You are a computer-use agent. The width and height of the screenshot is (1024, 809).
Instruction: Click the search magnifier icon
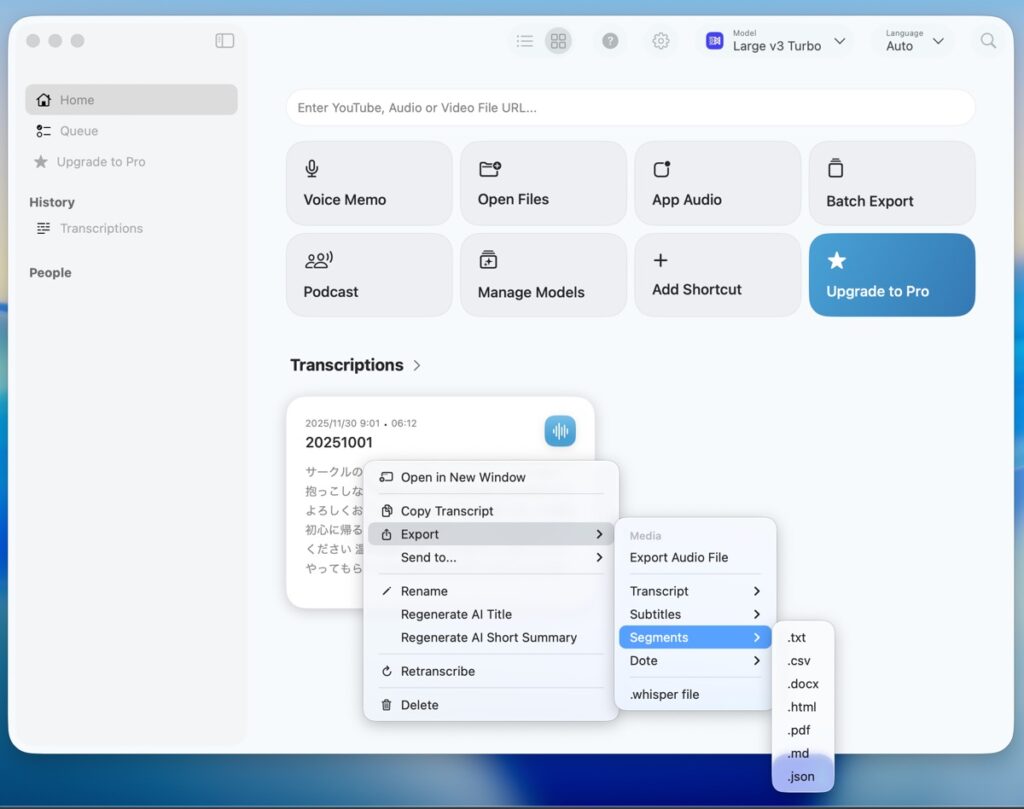tap(988, 41)
